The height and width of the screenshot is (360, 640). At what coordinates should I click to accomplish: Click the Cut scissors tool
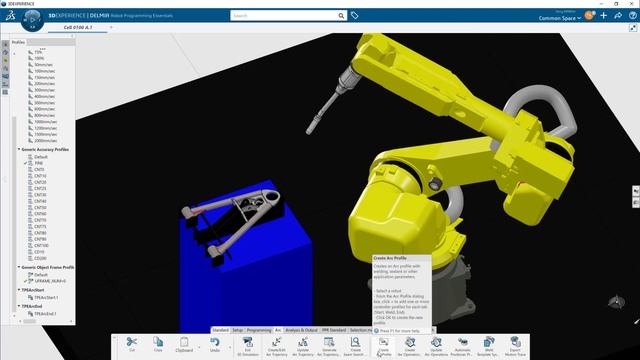pos(131,344)
